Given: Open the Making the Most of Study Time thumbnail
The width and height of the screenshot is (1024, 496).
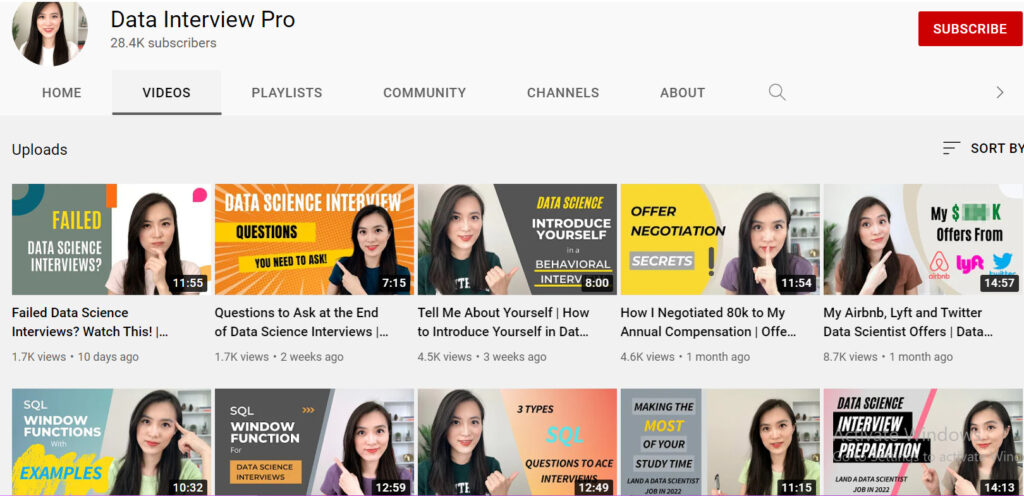Looking at the screenshot, I should coord(720,442).
